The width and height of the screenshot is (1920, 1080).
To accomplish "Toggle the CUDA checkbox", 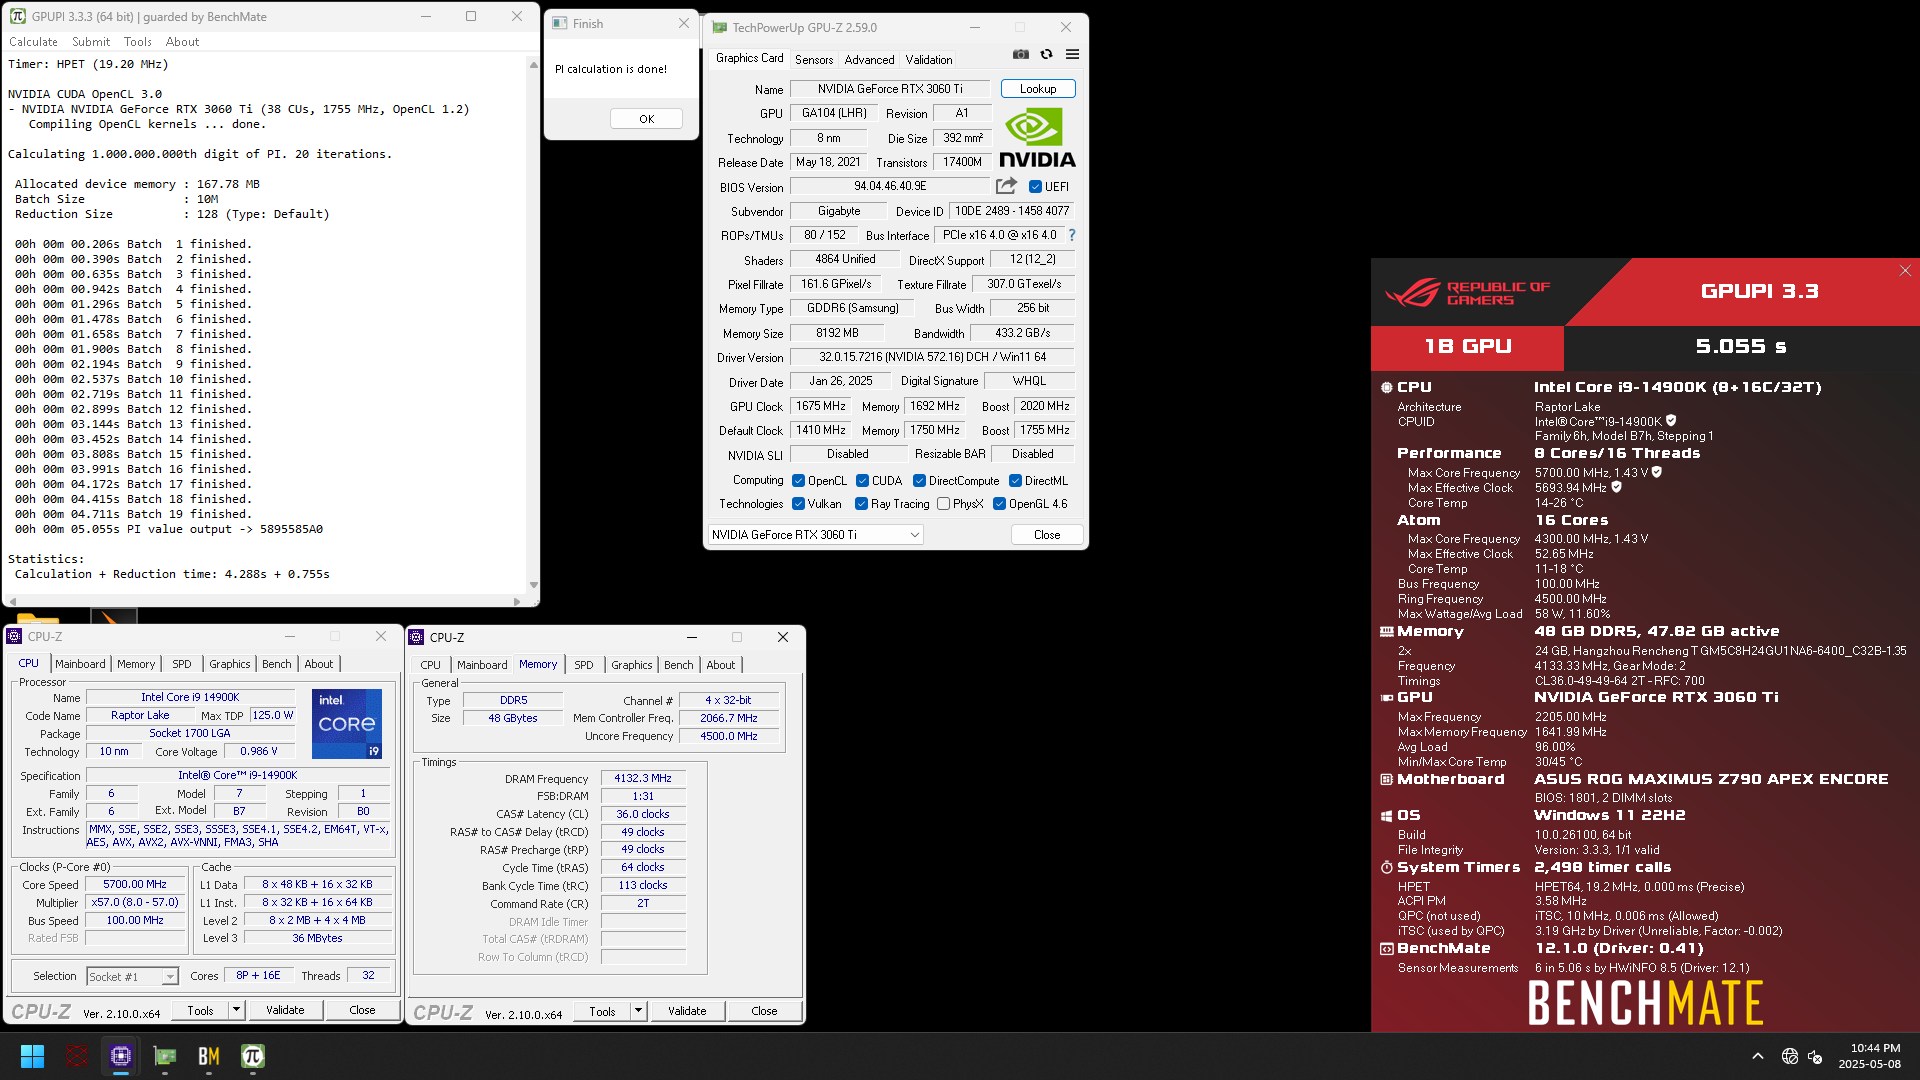I will [862, 481].
